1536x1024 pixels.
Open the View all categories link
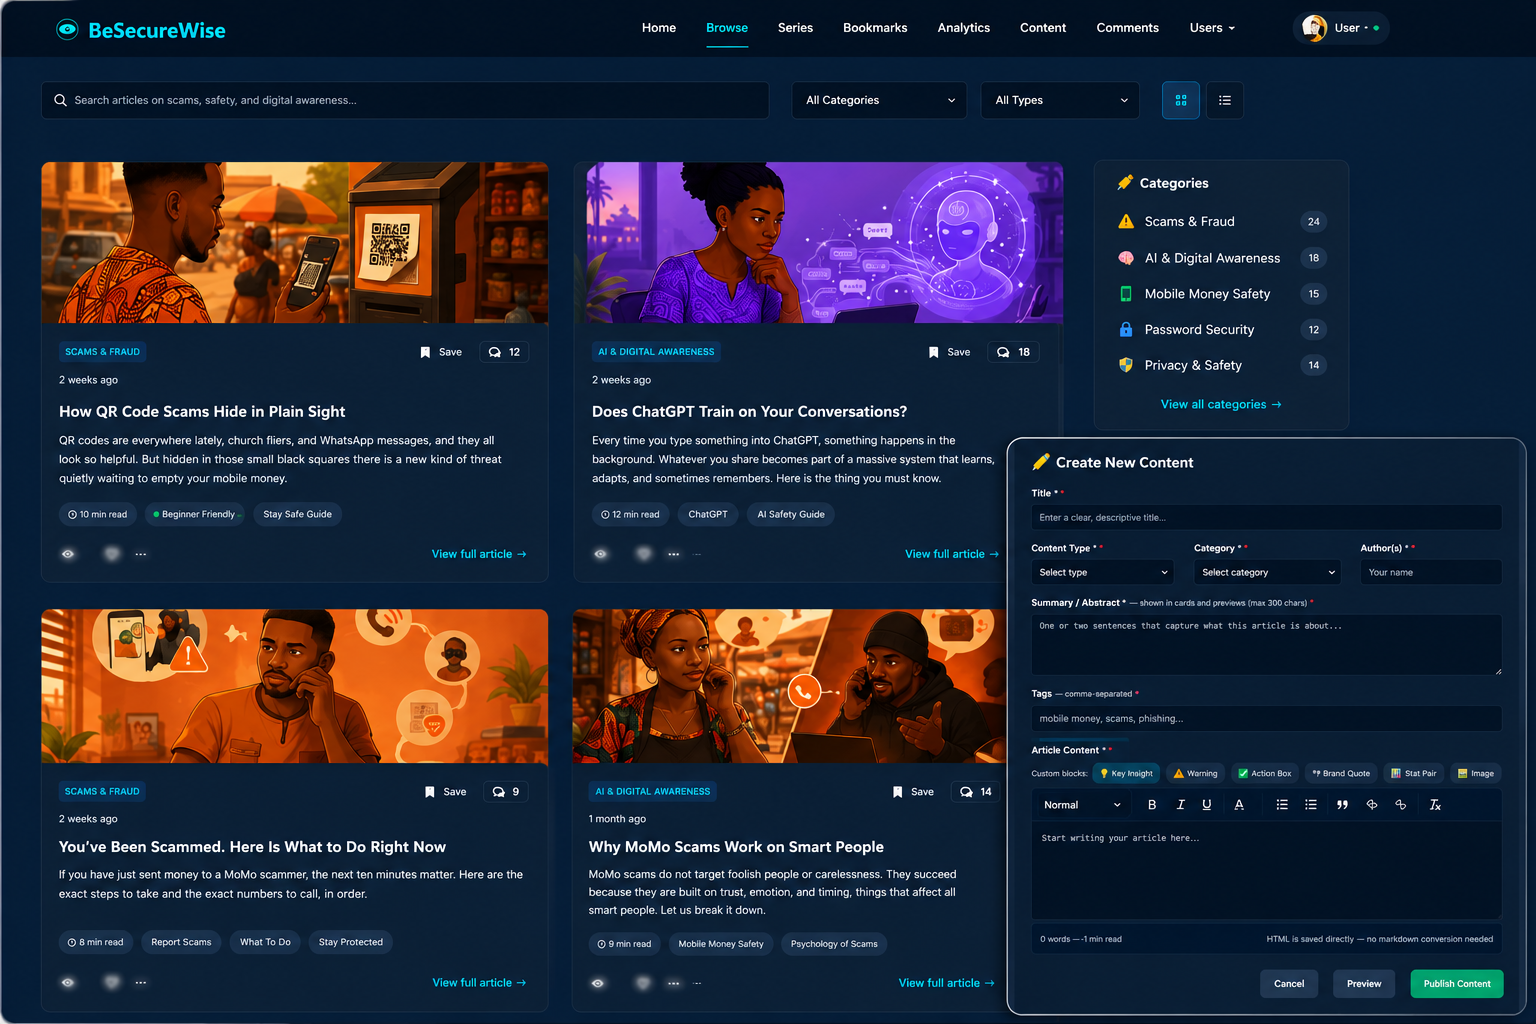[1221, 404]
